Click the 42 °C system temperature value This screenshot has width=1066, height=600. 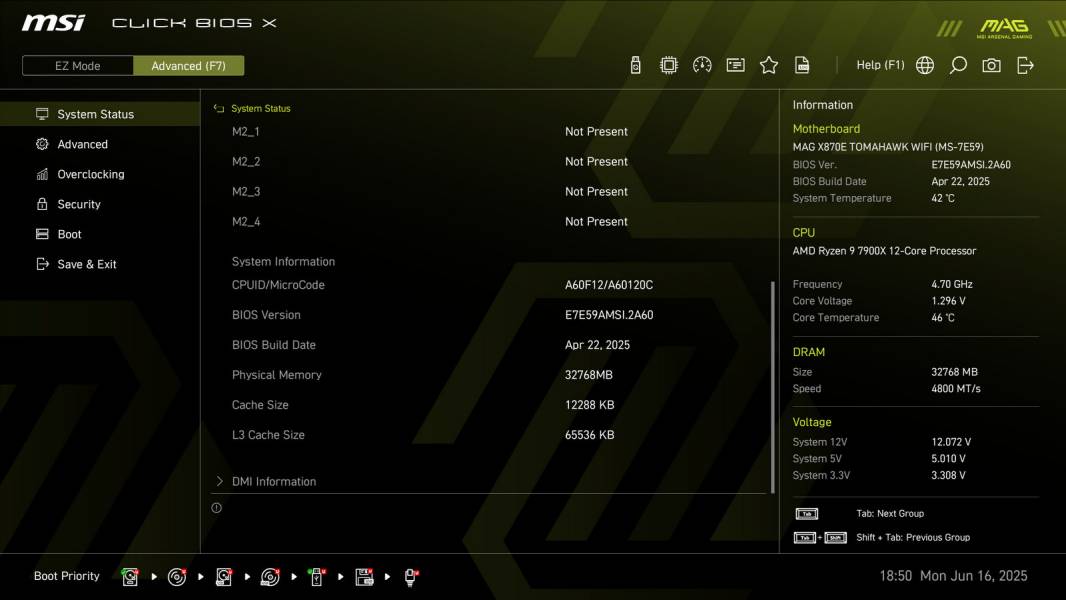[943, 198]
